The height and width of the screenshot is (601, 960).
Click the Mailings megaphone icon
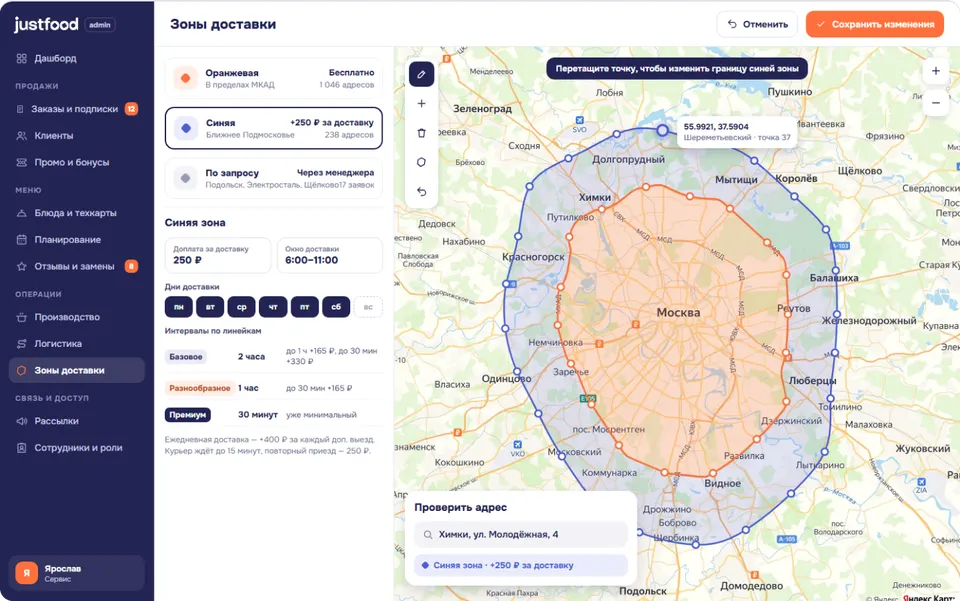[21, 421]
